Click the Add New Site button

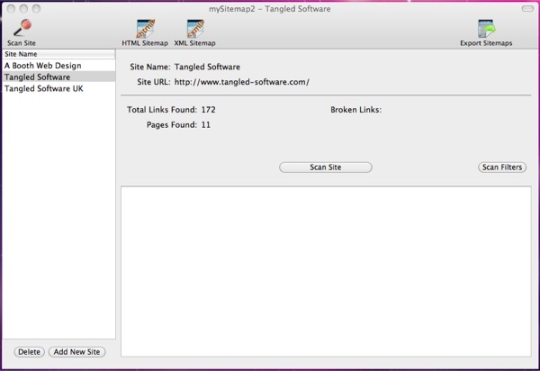tap(77, 352)
